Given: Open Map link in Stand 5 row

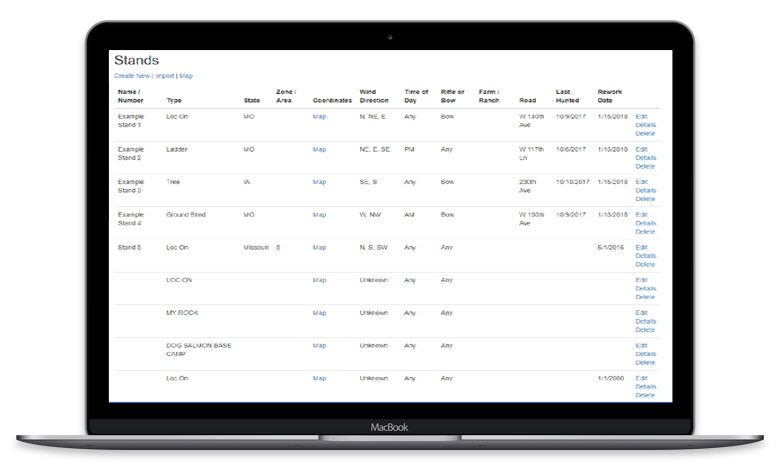Looking at the screenshot, I should tap(320, 247).
